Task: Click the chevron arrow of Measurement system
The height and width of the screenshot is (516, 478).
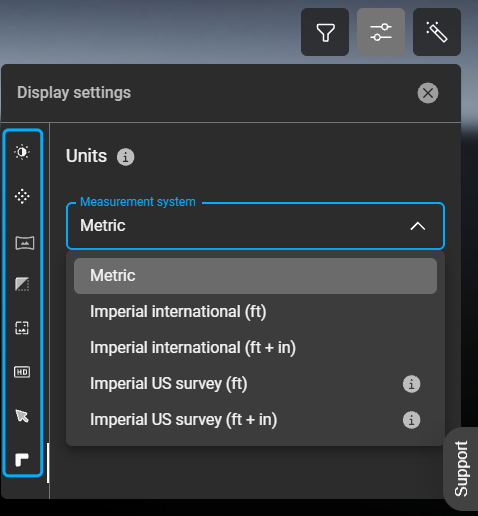Action: click(x=418, y=226)
